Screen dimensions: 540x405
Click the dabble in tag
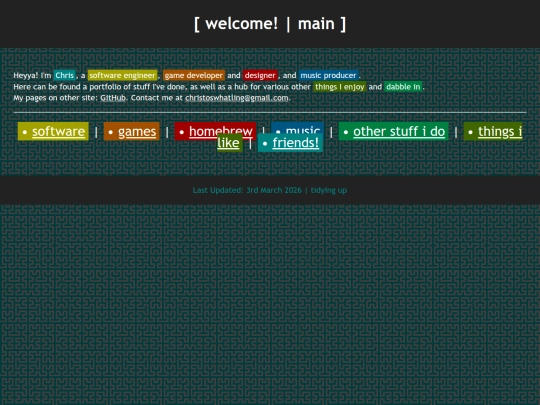click(x=403, y=87)
